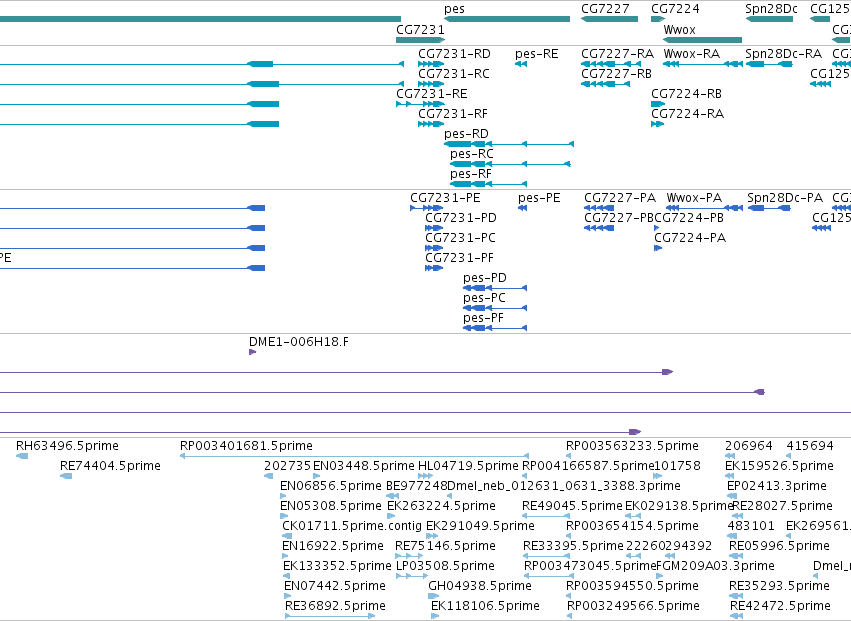The height and width of the screenshot is (621, 851).
Task: Open transcript label pes-RD
Action: [466, 134]
